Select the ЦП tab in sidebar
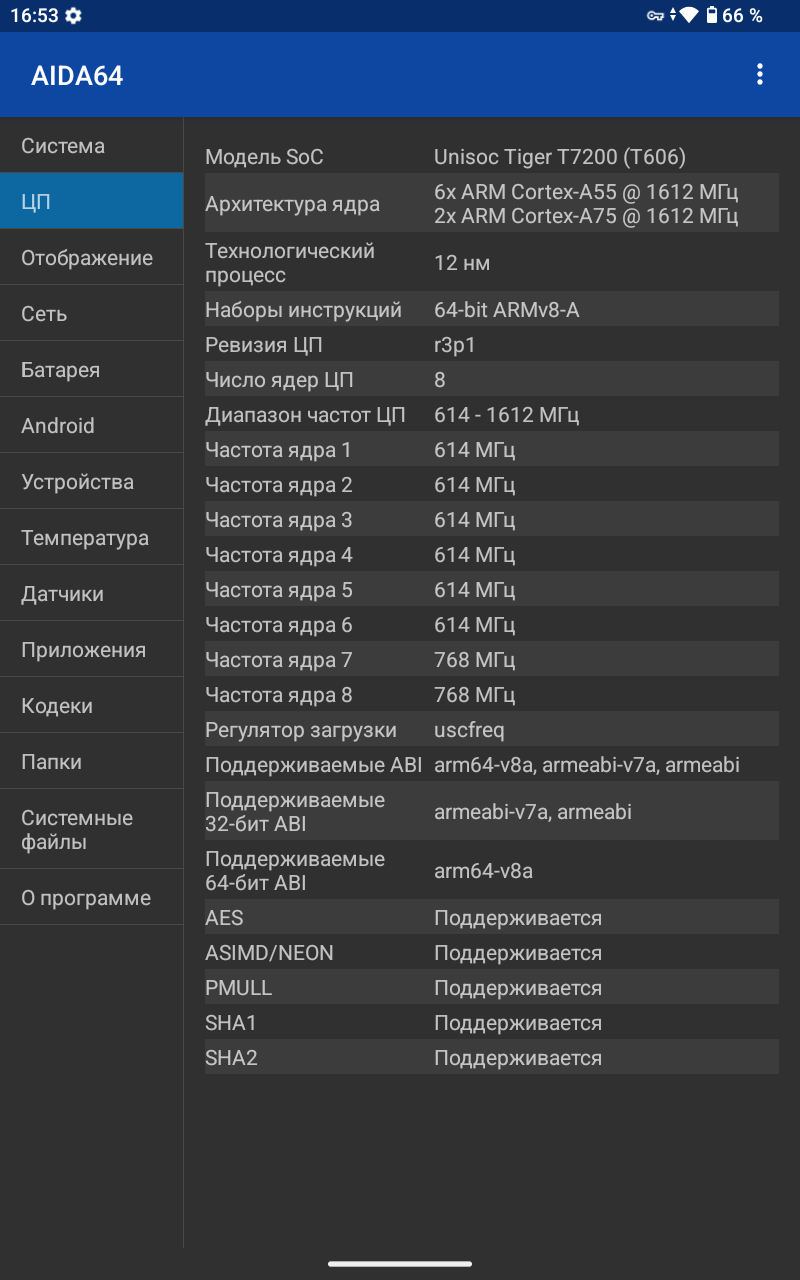The height and width of the screenshot is (1280, 800). 91,202
